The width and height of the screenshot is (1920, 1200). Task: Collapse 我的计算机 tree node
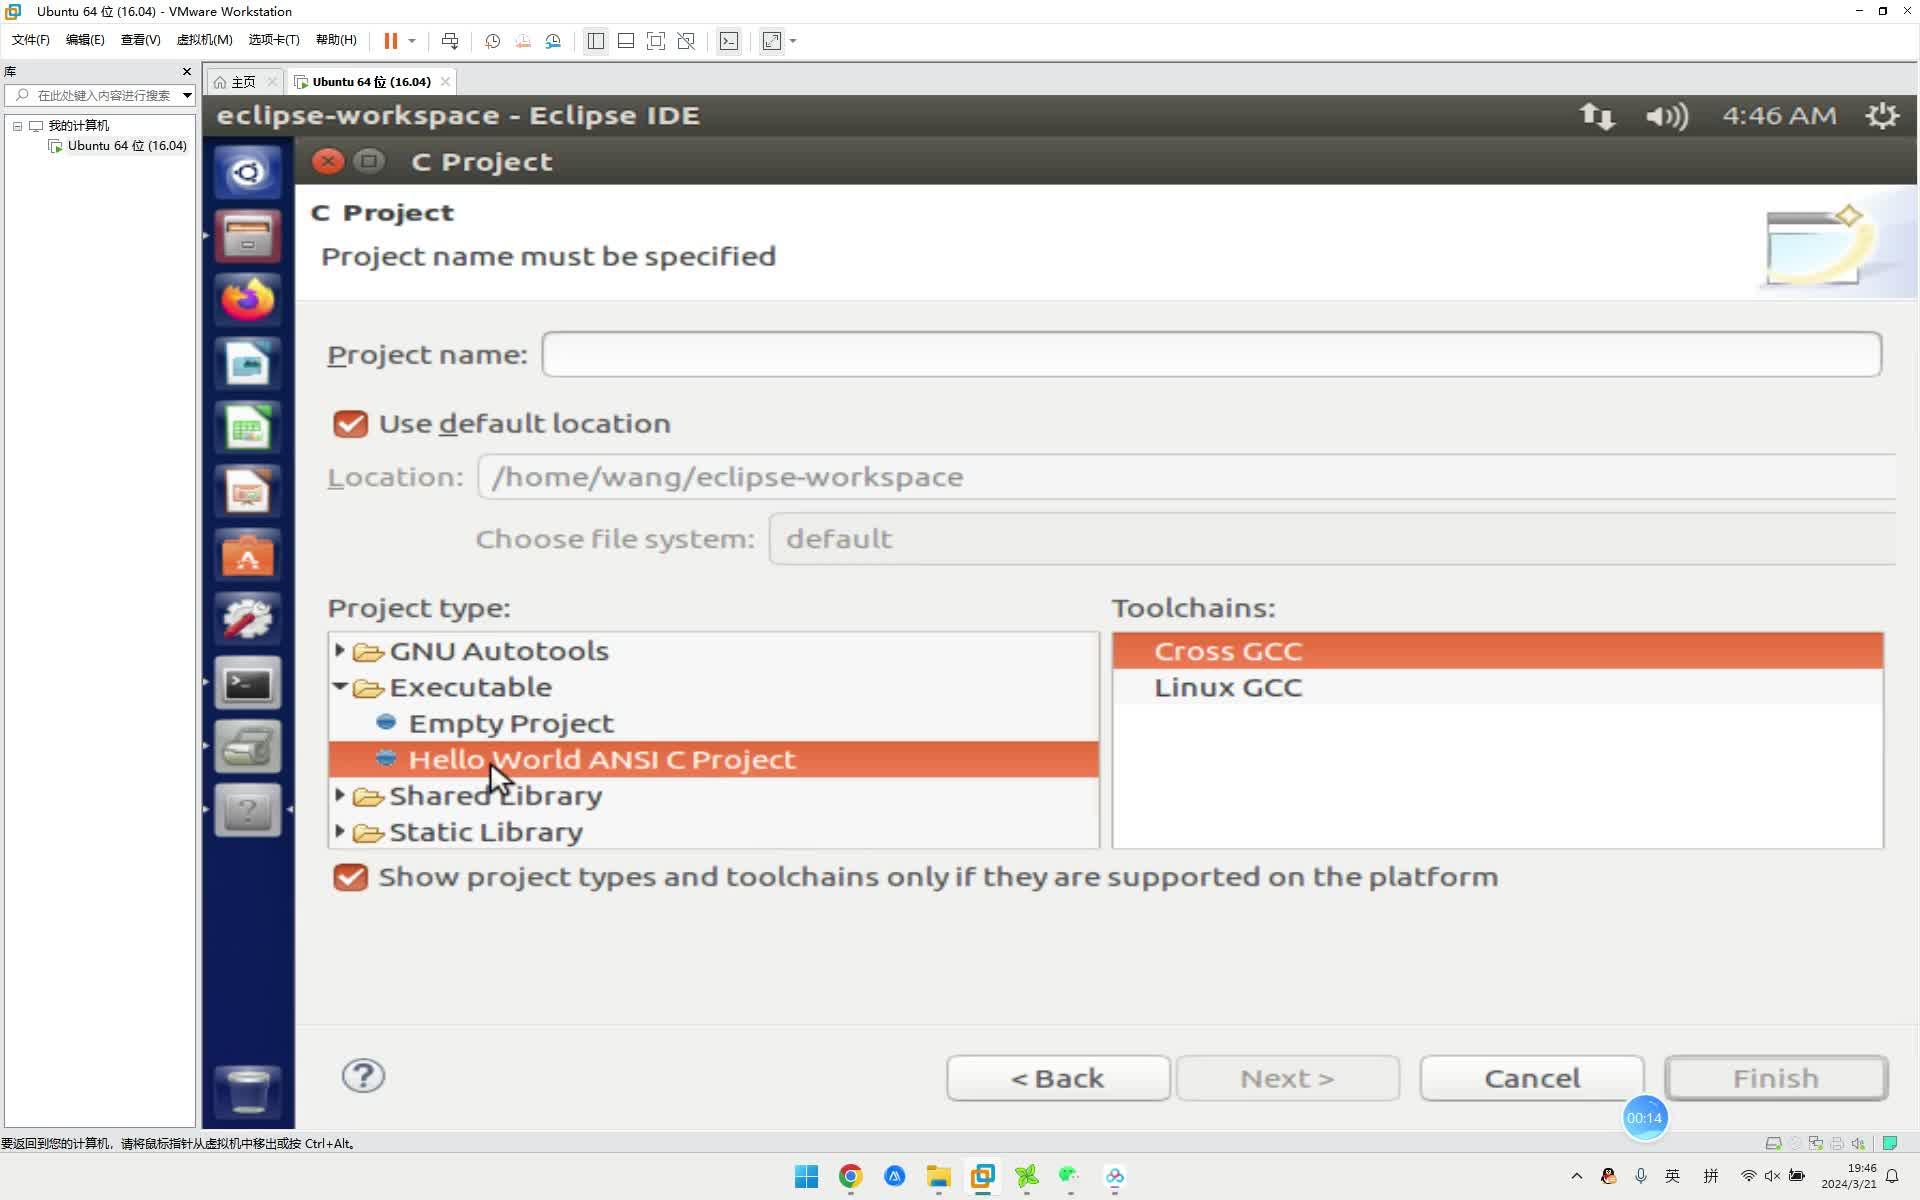pos(17,126)
